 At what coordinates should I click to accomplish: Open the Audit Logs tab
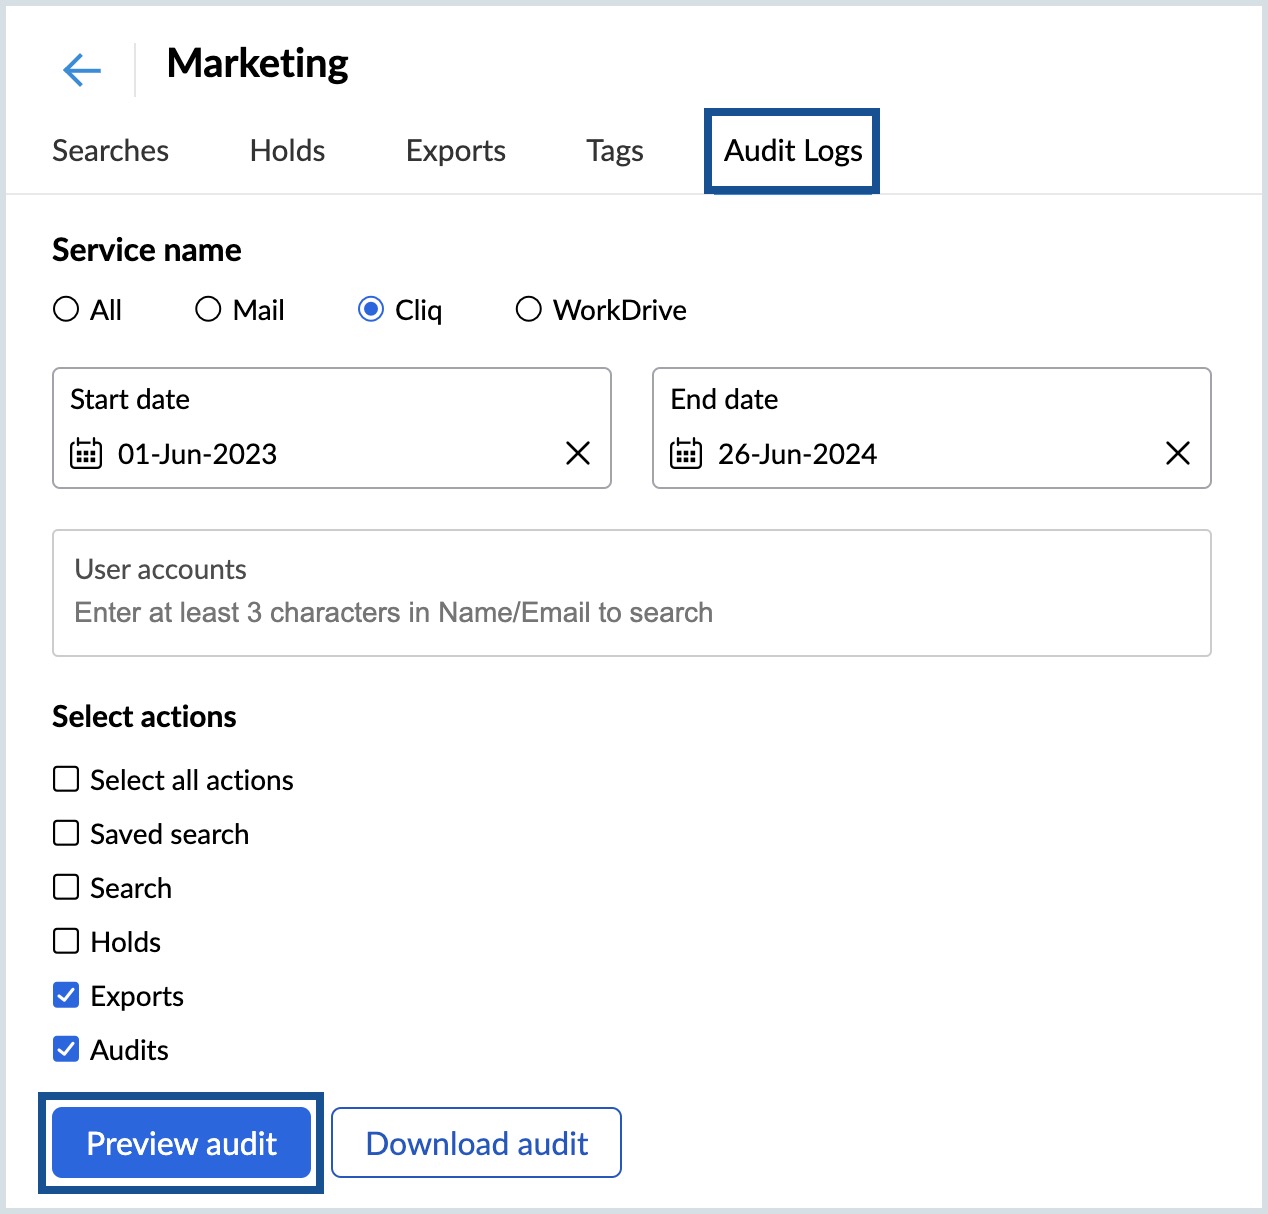point(793,151)
